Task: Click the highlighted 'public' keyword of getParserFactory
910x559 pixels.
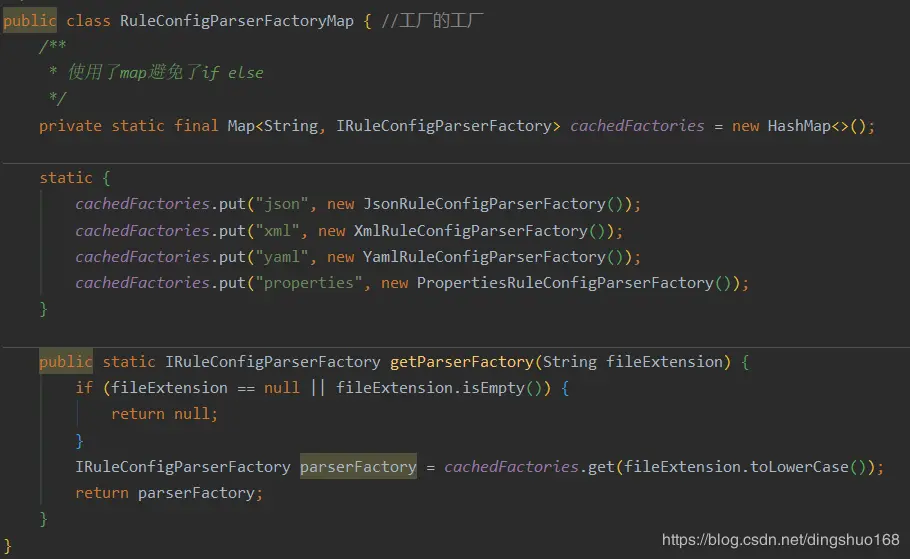Action: pos(66,361)
